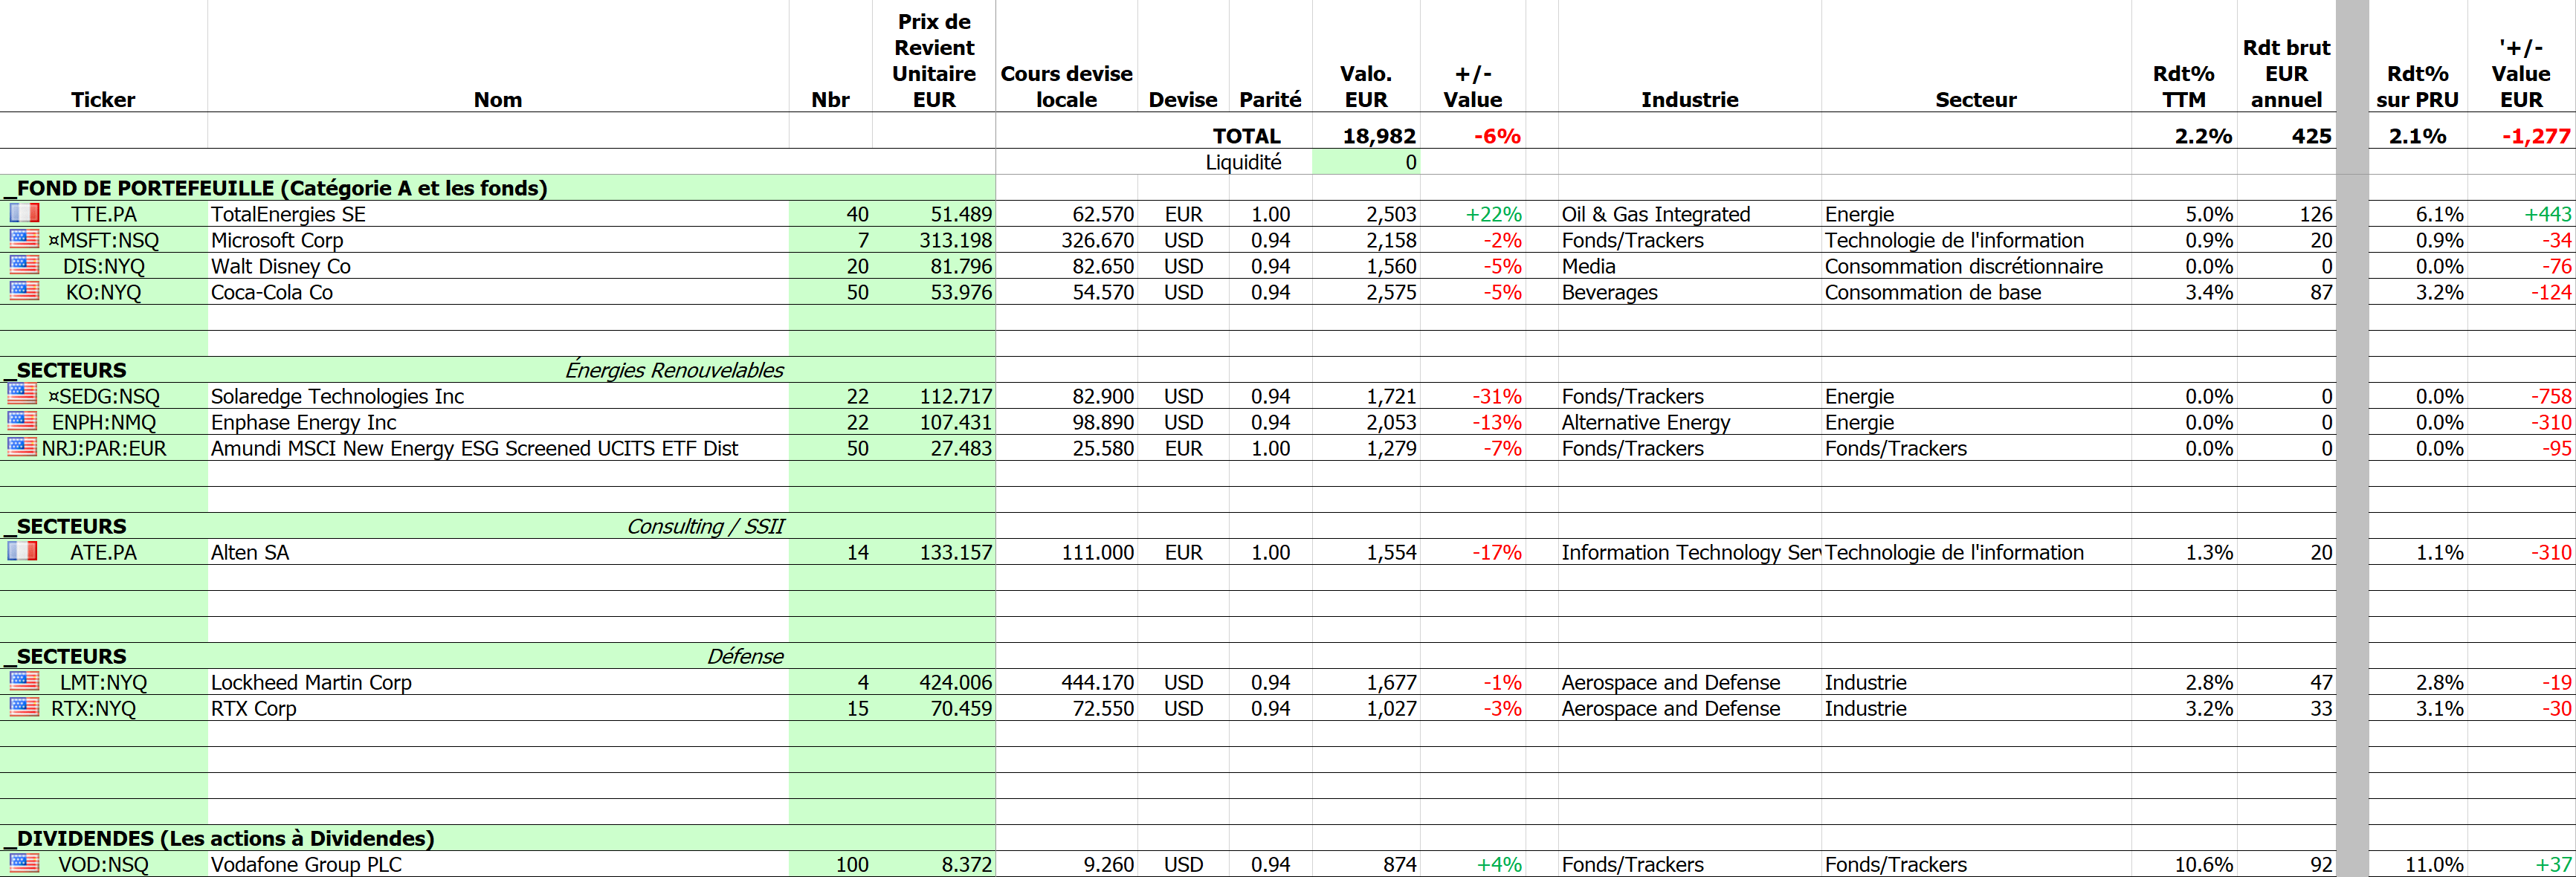Click the TotalEnergies SE name cell
2576x877 pixels.
pos(498,213)
